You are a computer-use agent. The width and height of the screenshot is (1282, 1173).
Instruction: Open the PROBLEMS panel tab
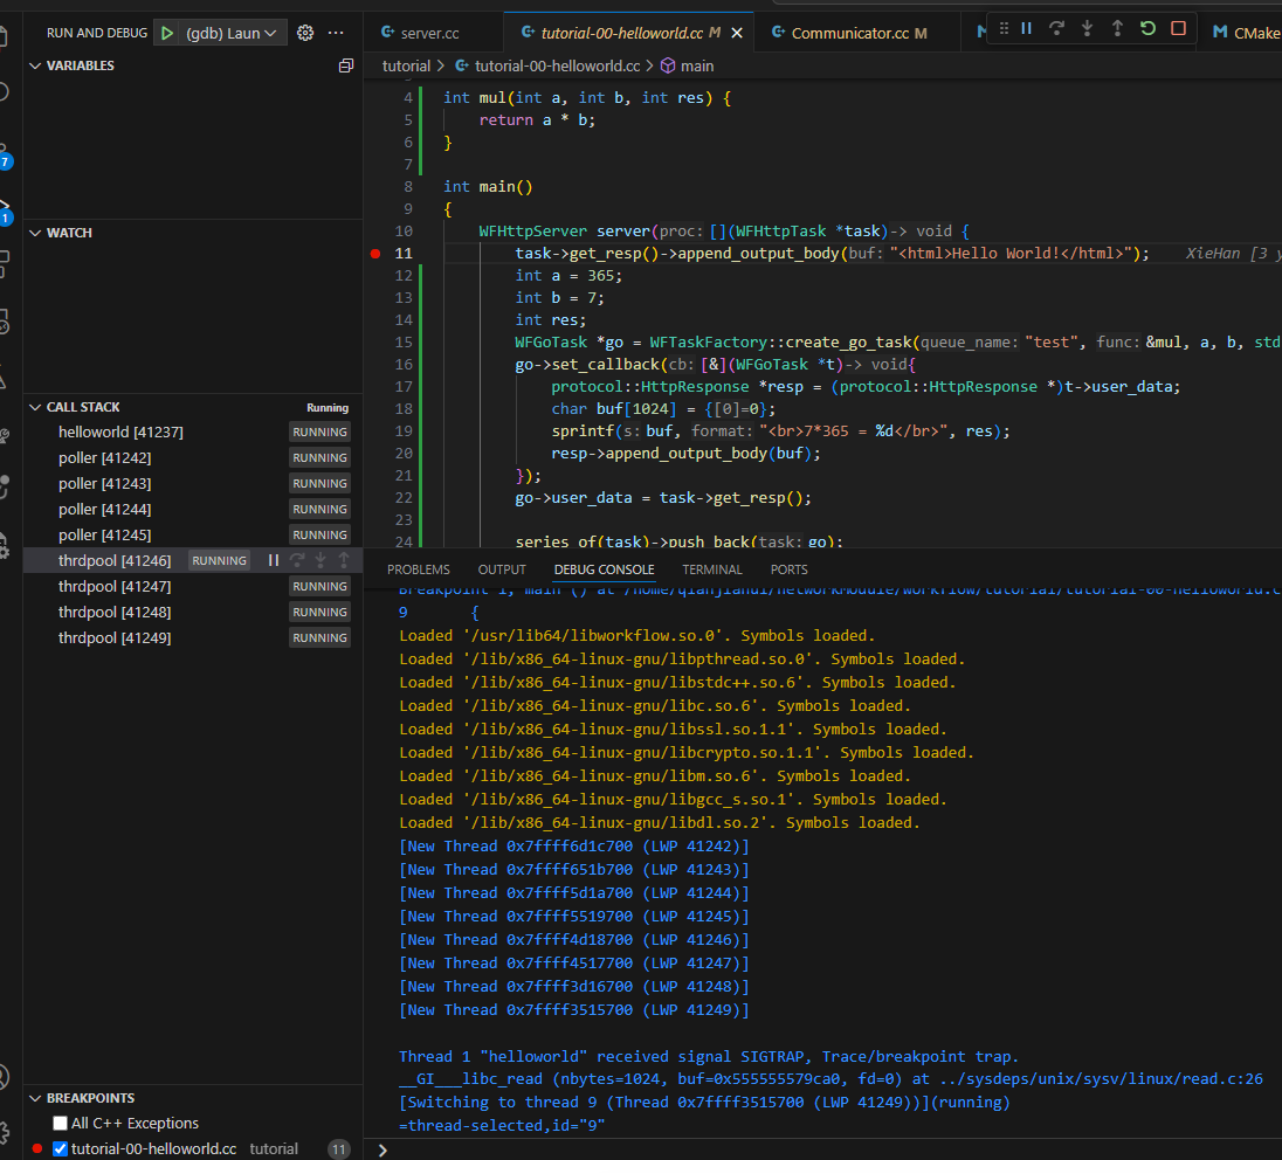pyautogui.click(x=418, y=570)
